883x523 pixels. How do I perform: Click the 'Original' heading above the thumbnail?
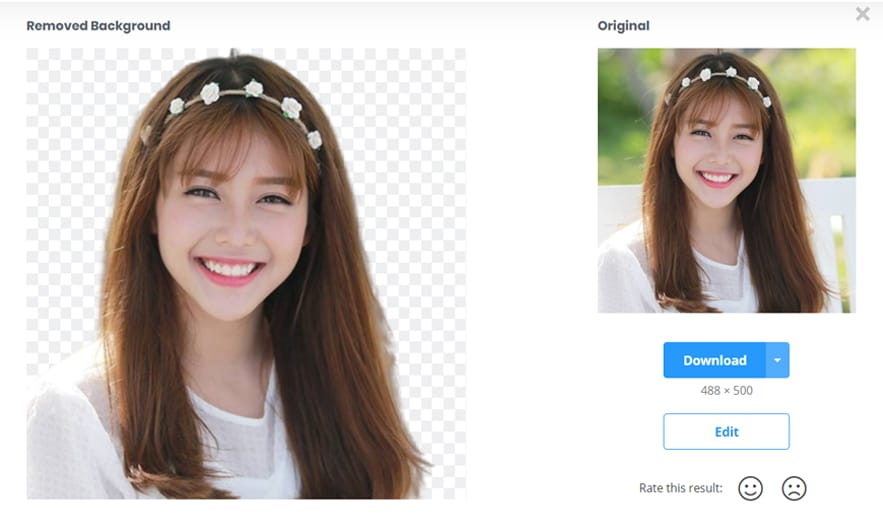click(x=623, y=26)
